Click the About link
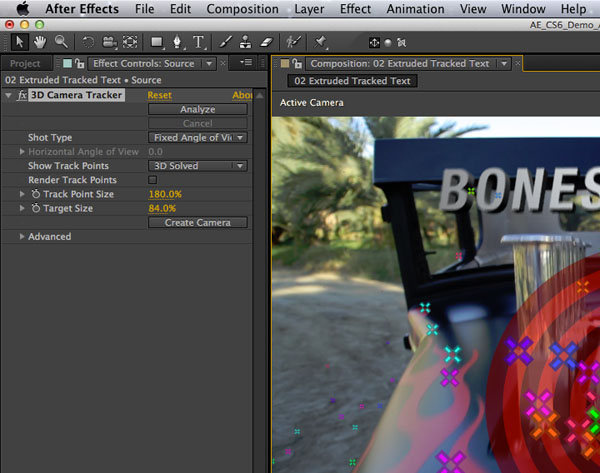 click(242, 95)
